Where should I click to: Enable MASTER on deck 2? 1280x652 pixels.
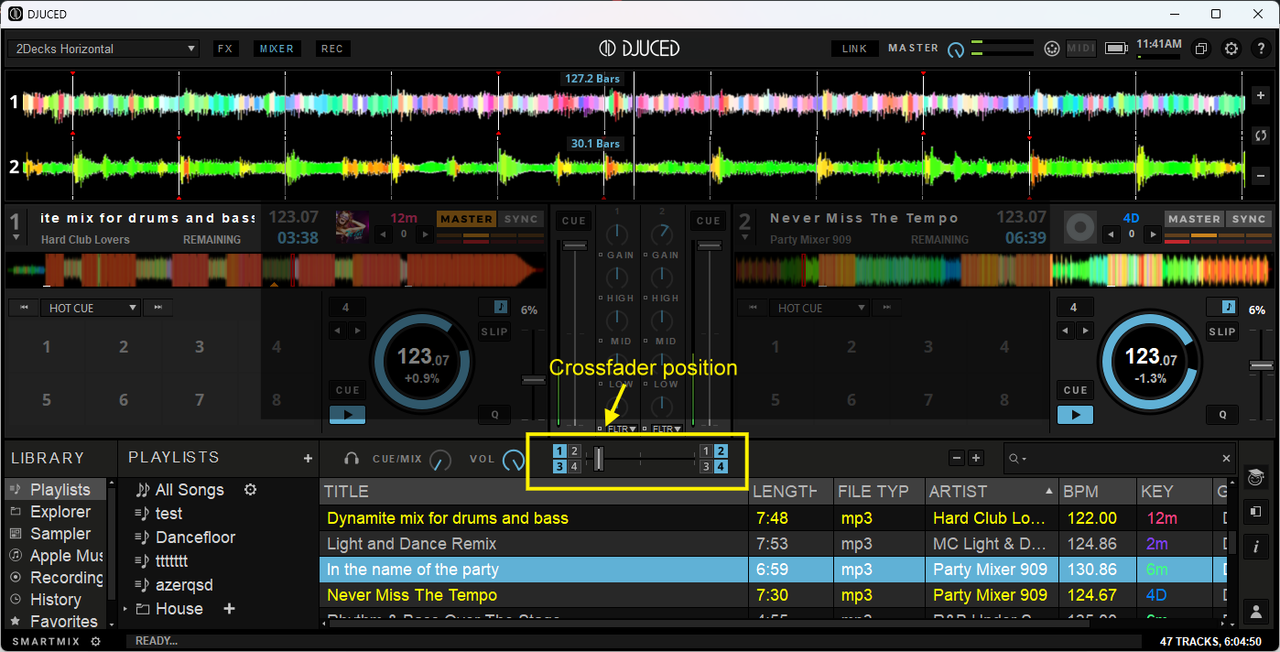coord(1194,219)
